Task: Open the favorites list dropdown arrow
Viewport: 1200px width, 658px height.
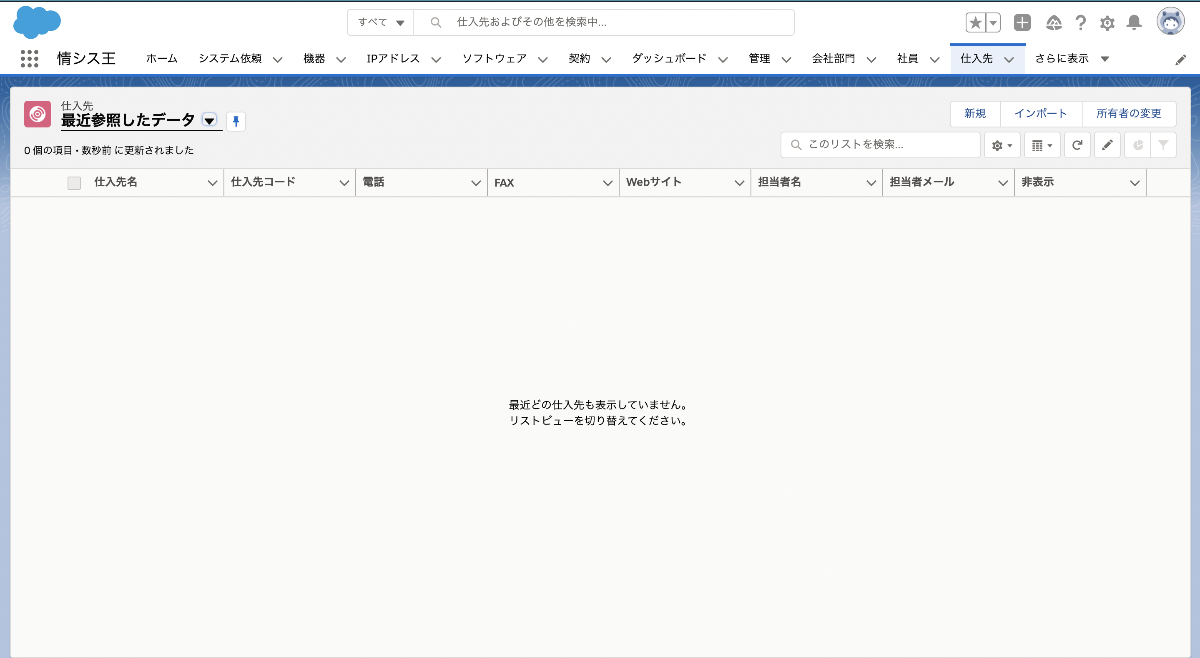Action: 994,23
